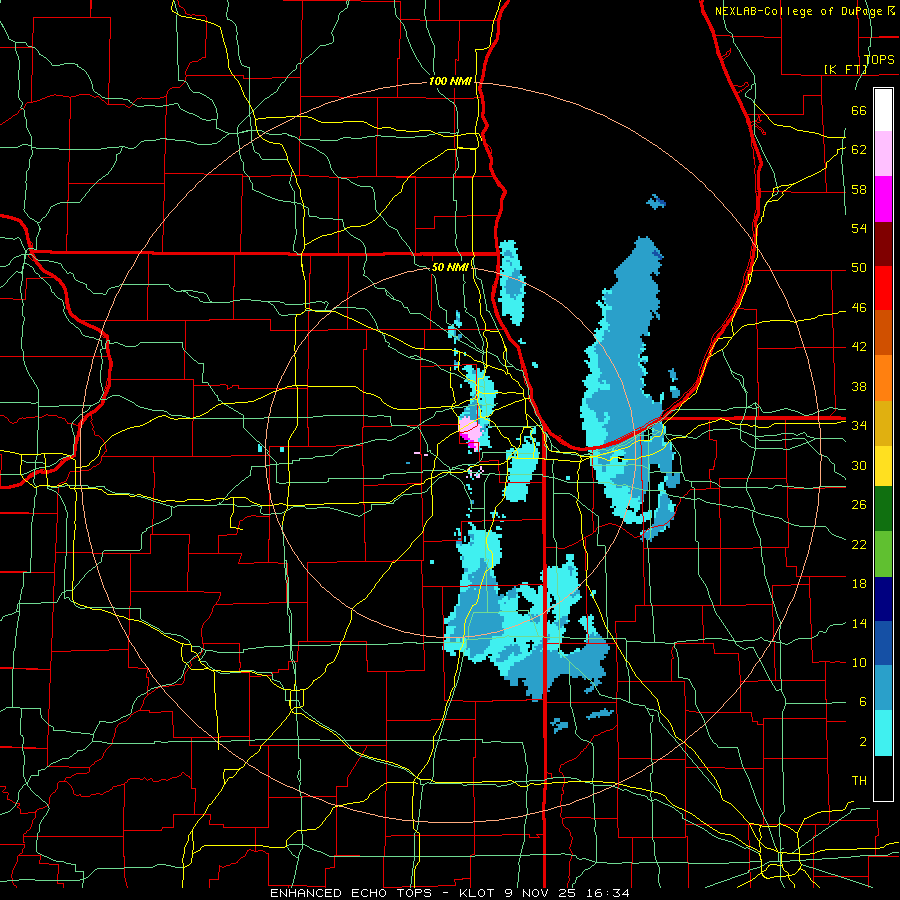Click the small isolated echo over northern Lake Michigan
This screenshot has width=900, height=900.
[655, 201]
